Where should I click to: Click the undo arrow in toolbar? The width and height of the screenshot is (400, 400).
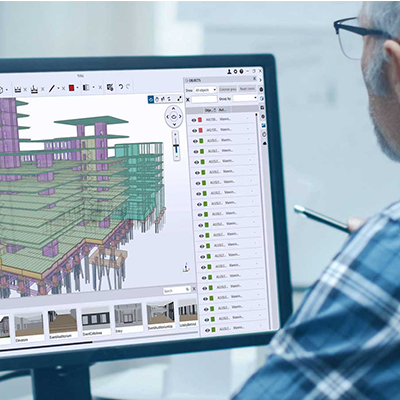click(121, 87)
